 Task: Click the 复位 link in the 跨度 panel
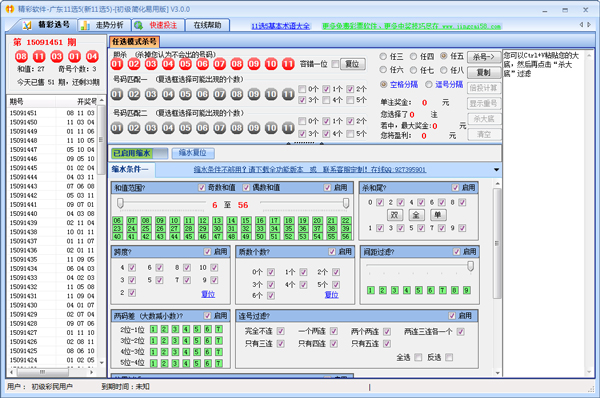point(208,294)
